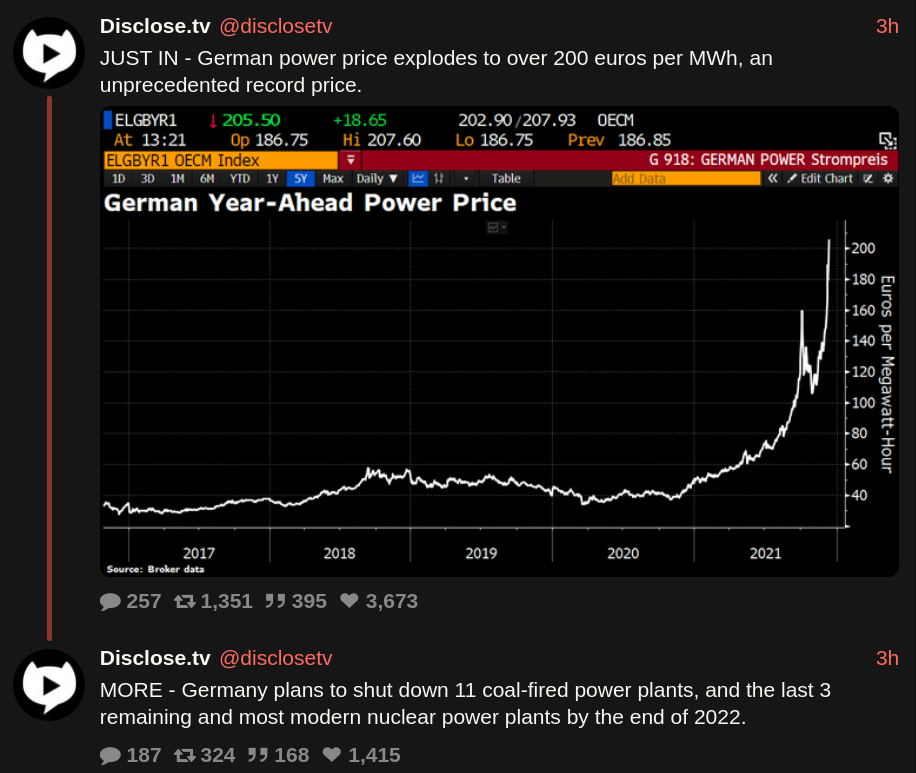Open first post's 3h timestamp

tap(887, 26)
